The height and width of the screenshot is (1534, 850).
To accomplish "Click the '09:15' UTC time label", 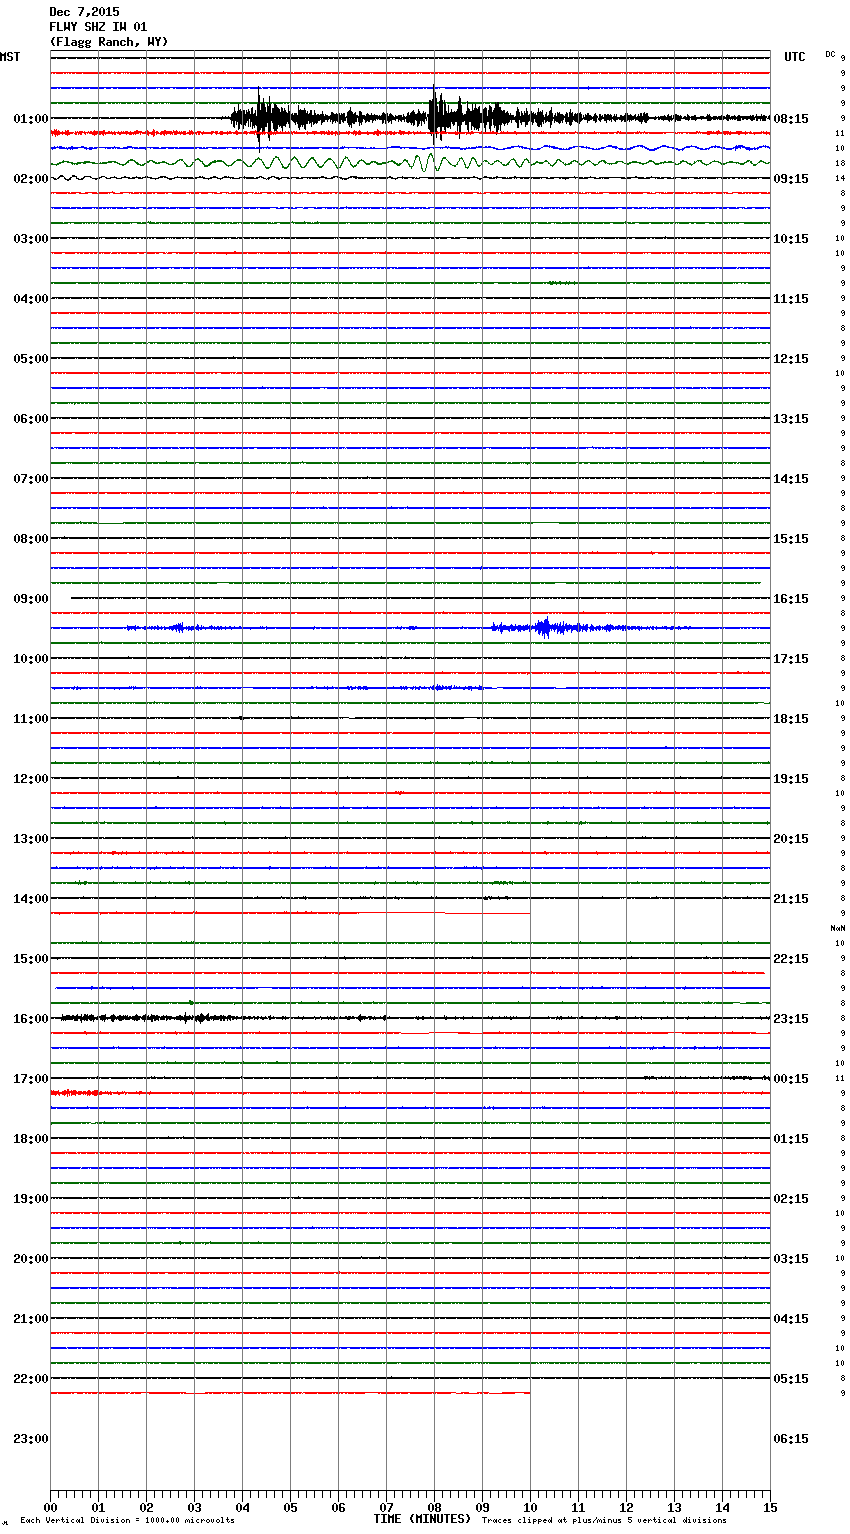I will [x=791, y=179].
